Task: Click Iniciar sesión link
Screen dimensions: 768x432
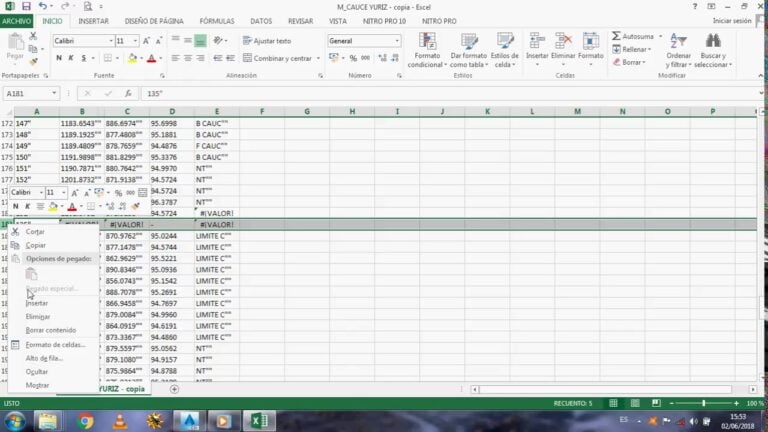Action: [x=731, y=21]
